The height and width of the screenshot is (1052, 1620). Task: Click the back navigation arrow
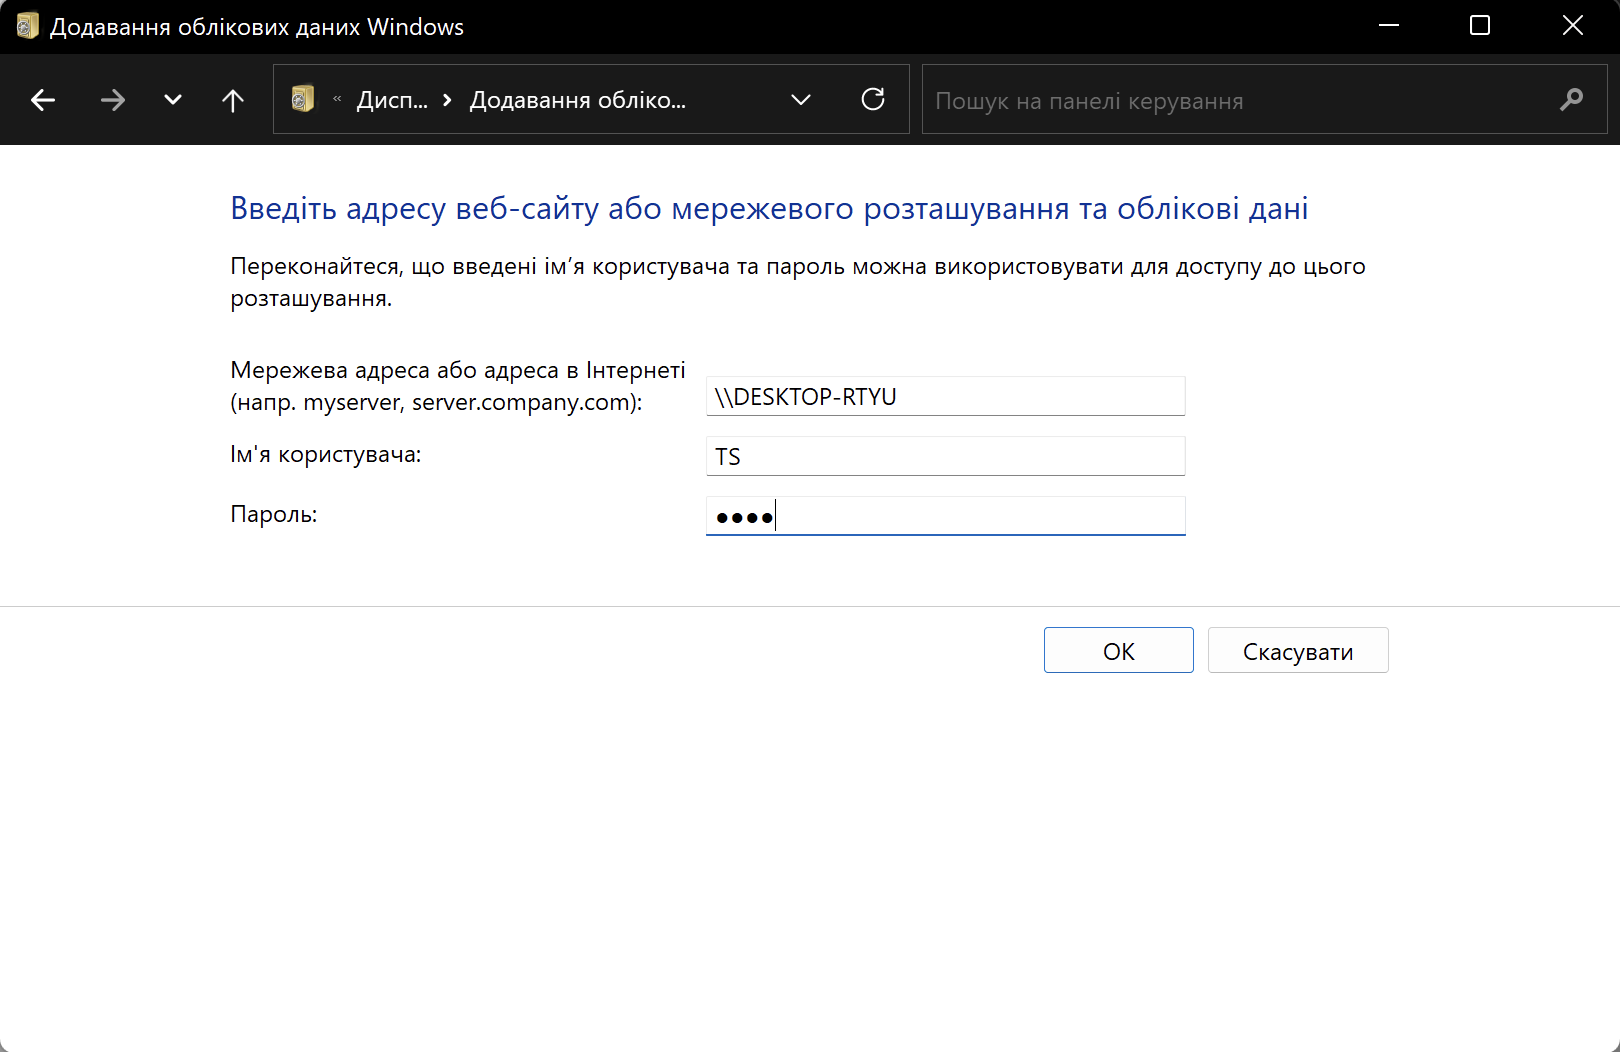coord(43,99)
